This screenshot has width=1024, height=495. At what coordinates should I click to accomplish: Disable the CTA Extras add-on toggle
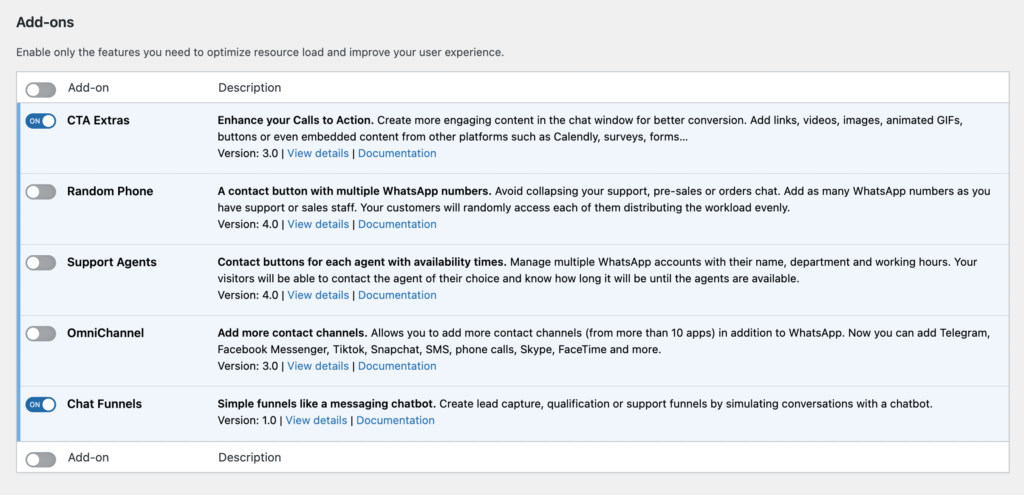[41, 121]
